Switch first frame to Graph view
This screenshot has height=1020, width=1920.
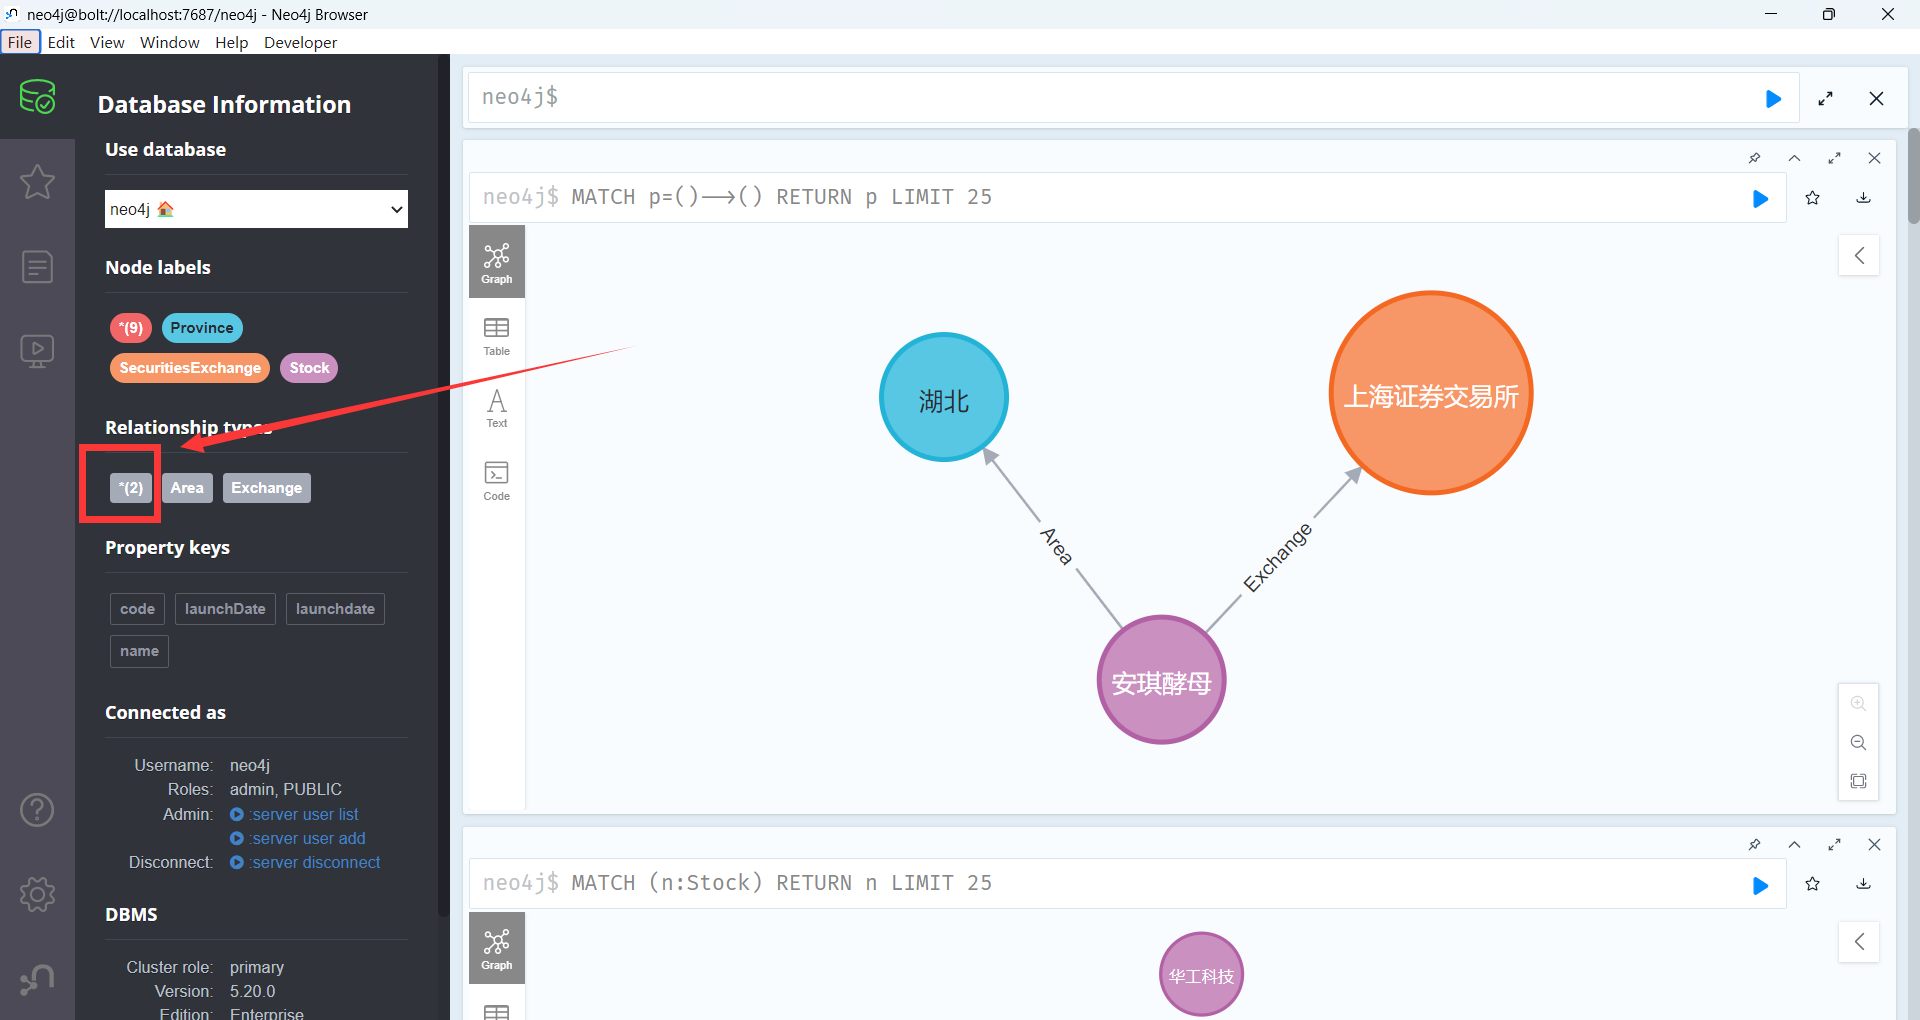click(497, 262)
